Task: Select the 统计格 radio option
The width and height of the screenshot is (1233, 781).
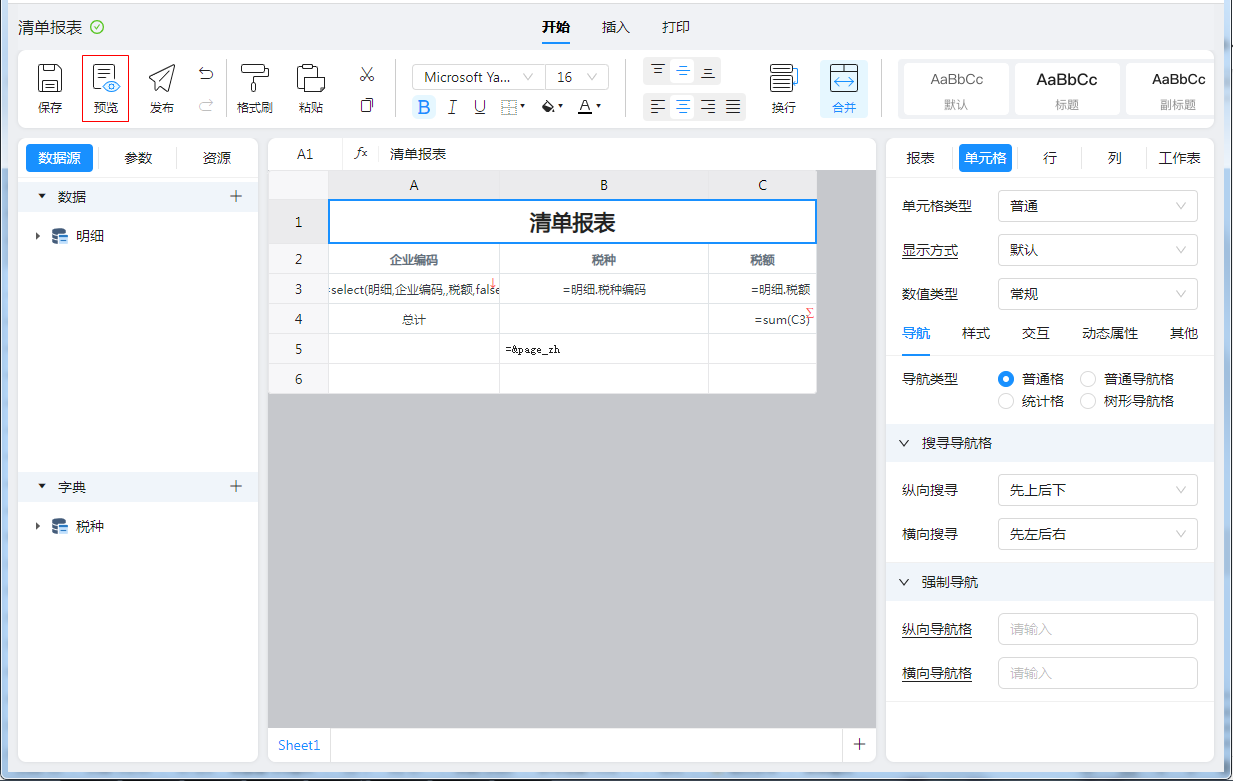Action: [x=1006, y=401]
